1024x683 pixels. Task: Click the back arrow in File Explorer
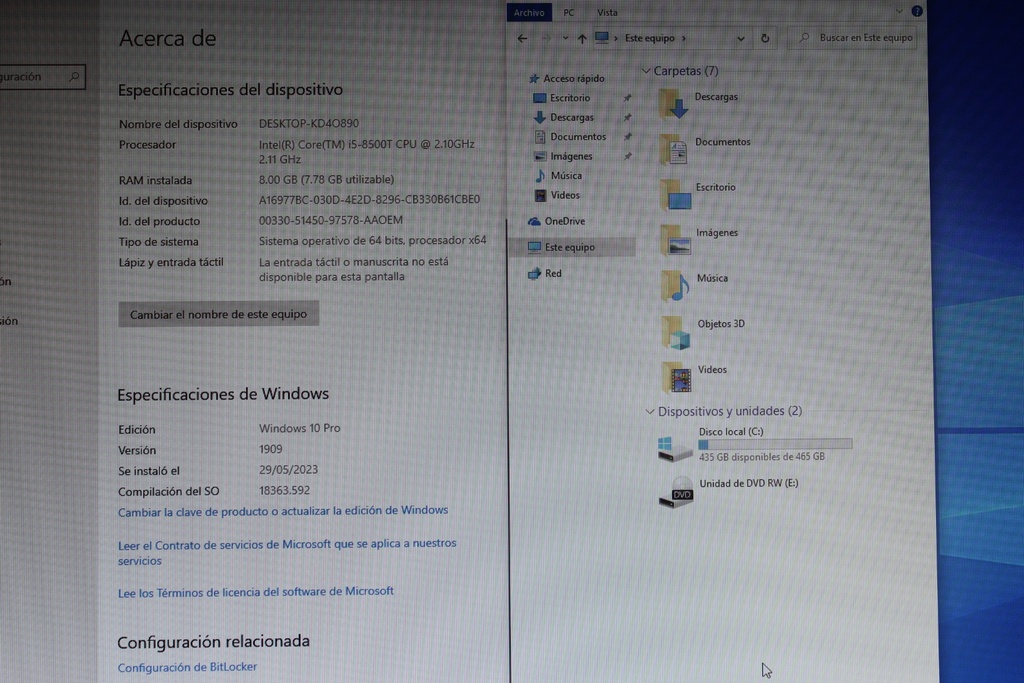click(x=522, y=39)
